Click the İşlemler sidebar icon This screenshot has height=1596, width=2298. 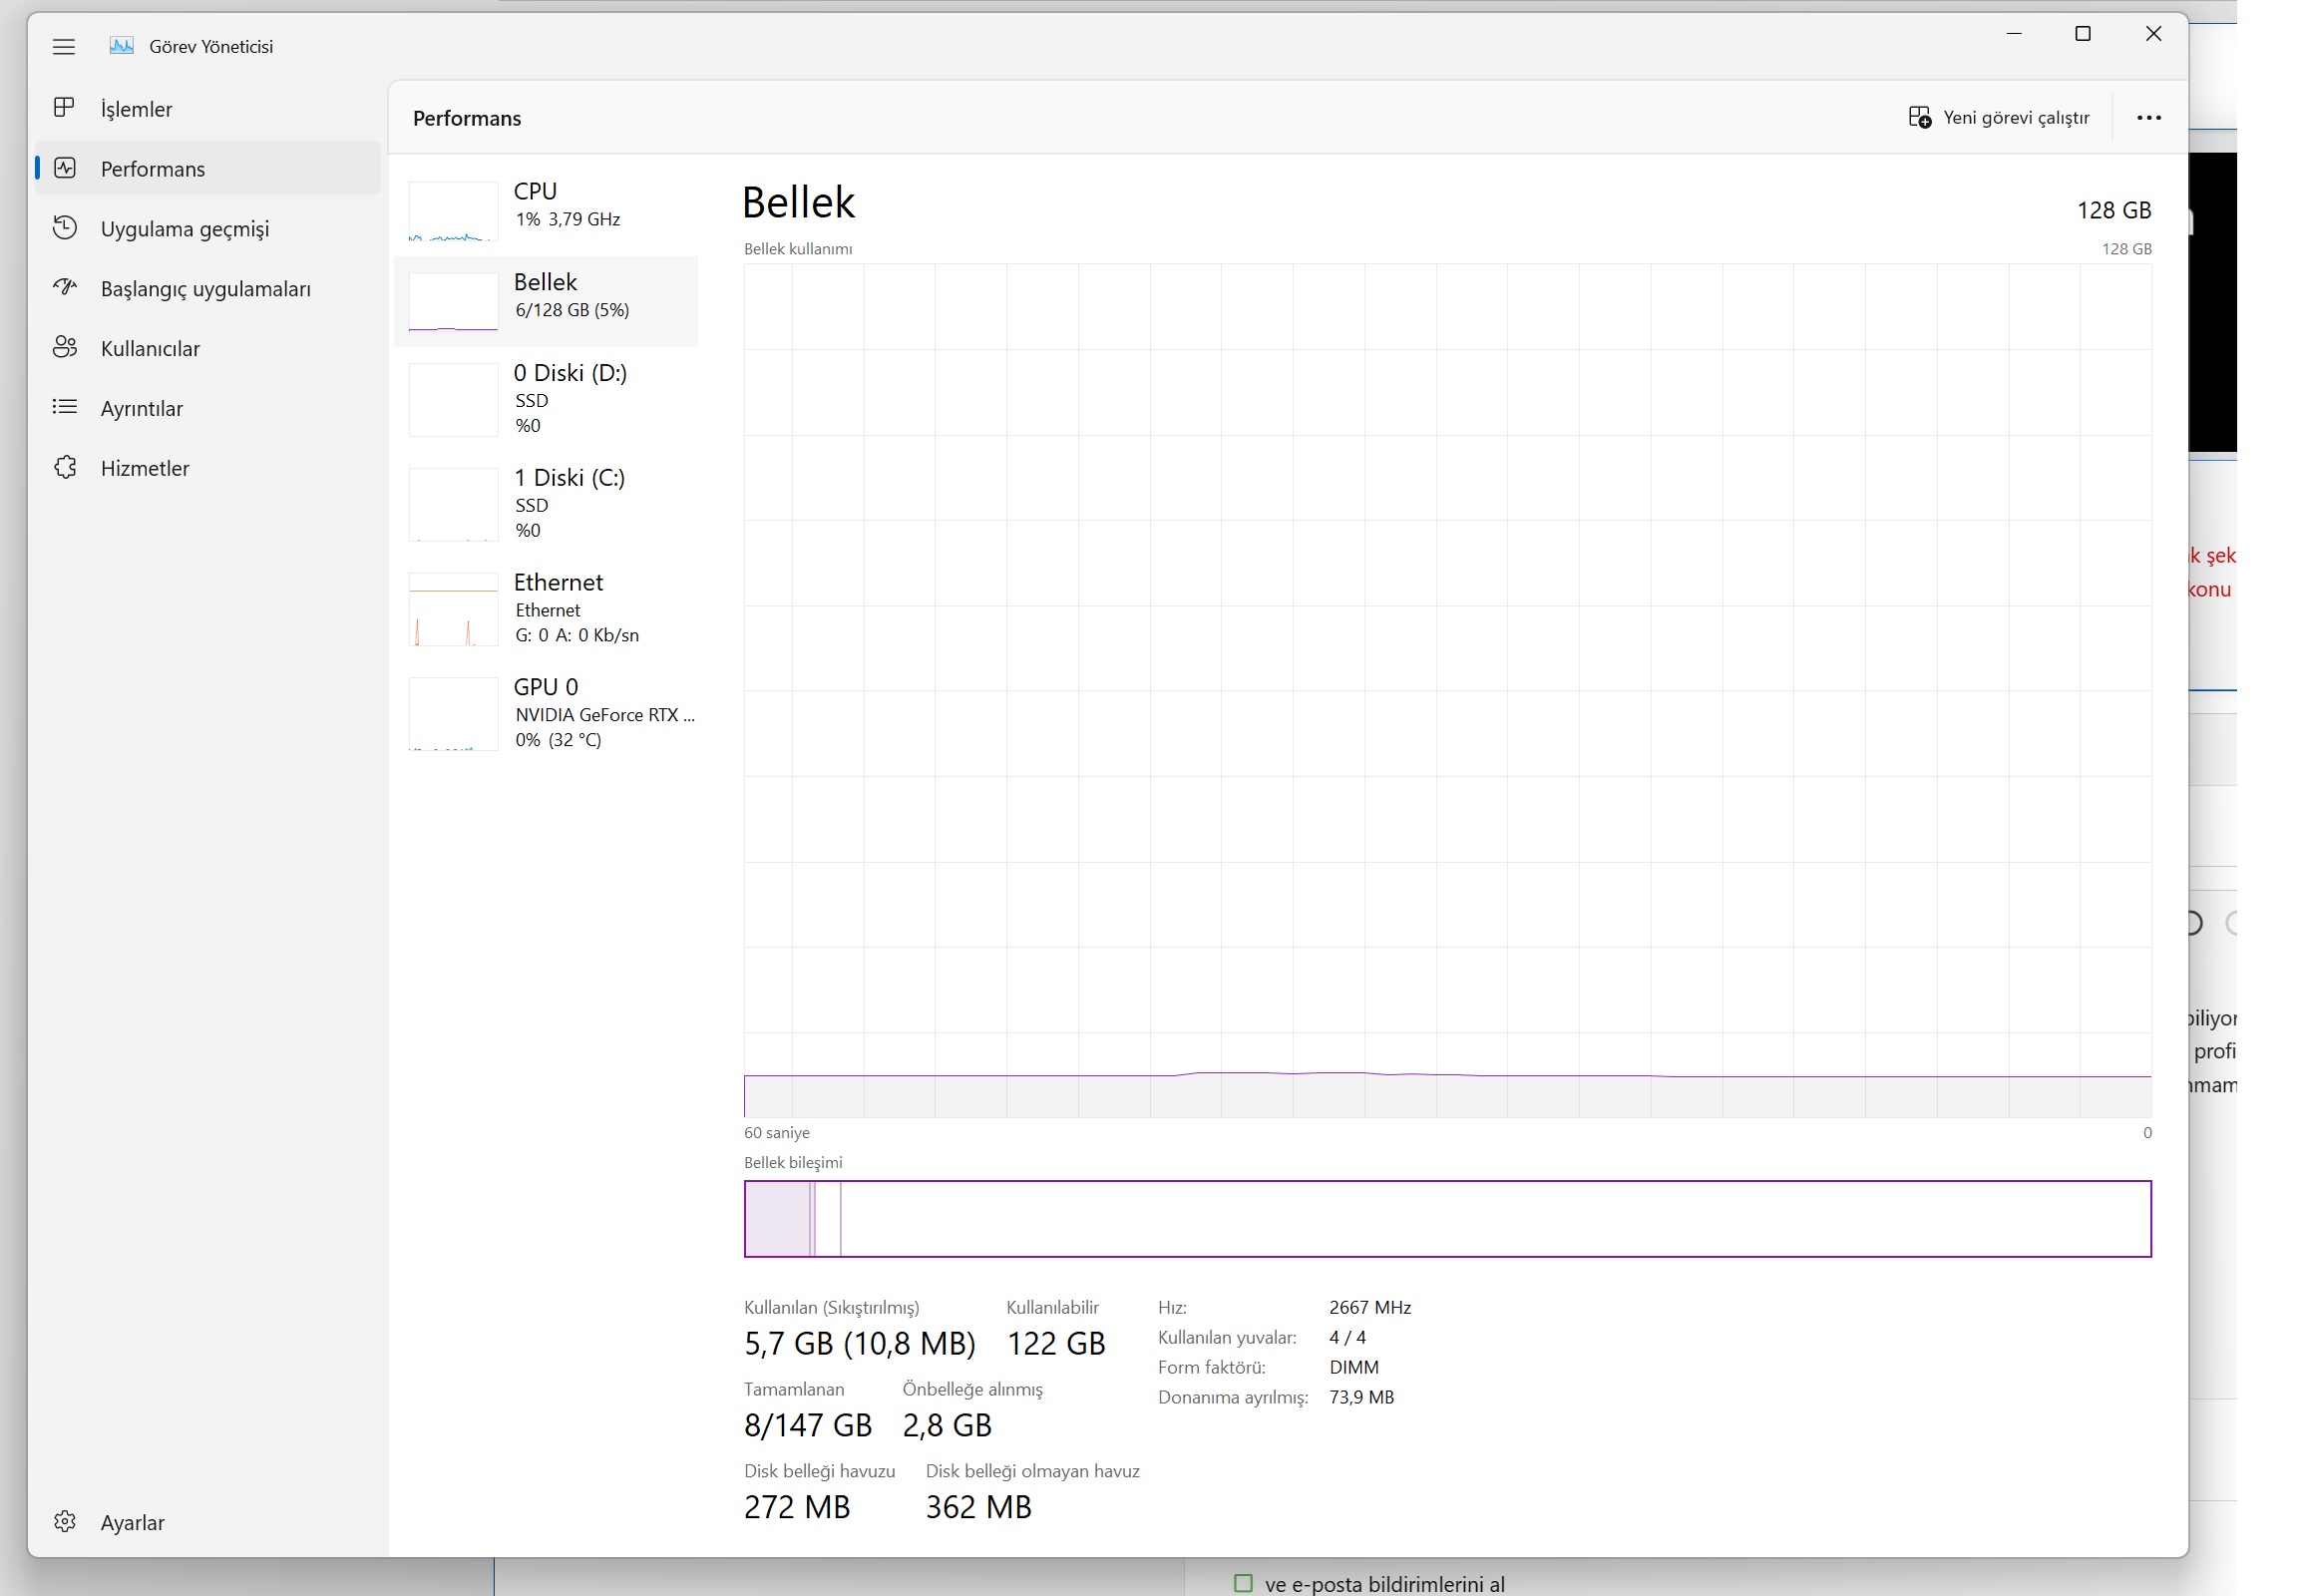tap(64, 108)
